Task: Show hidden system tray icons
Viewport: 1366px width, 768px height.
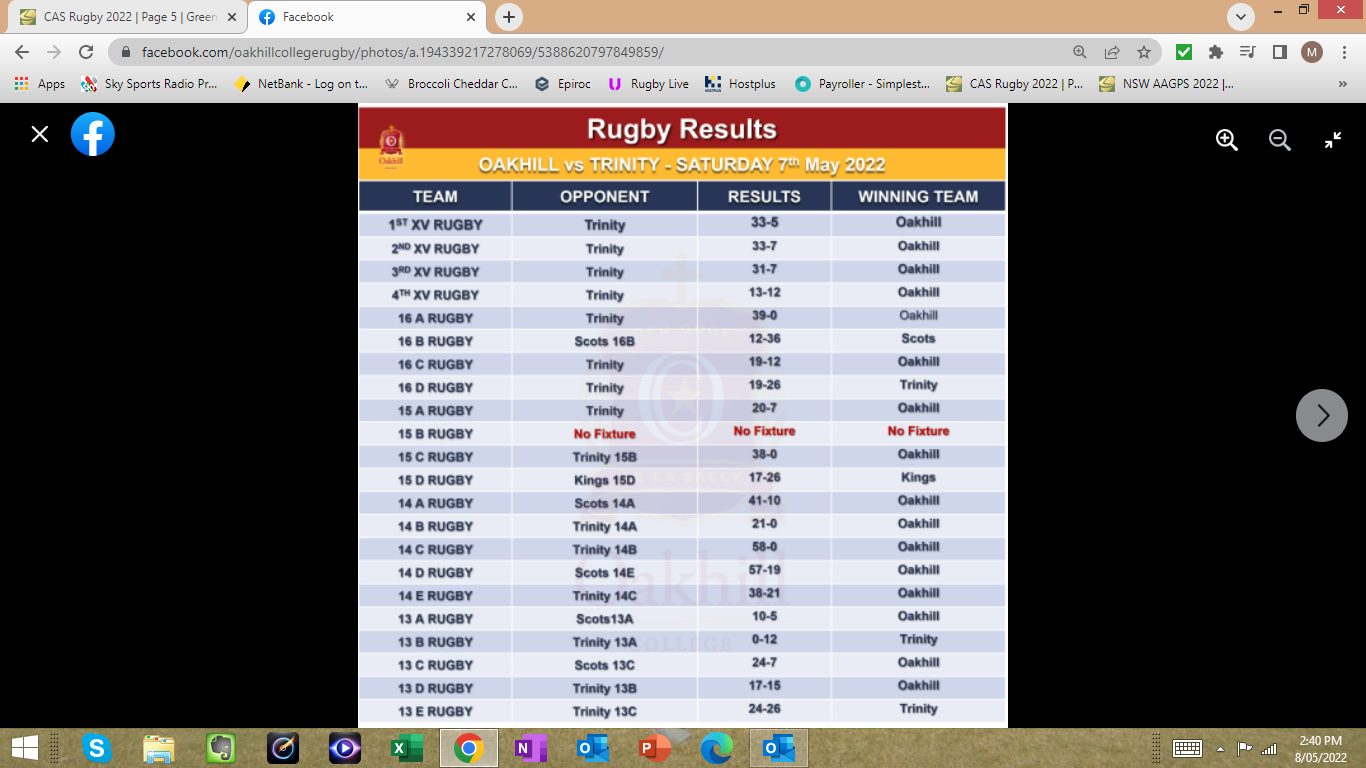Action: click(1220, 748)
